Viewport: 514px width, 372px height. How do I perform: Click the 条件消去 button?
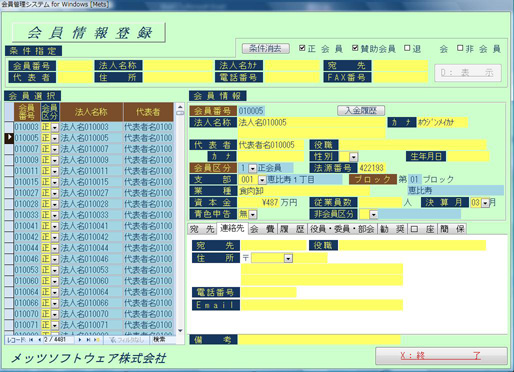click(266, 49)
